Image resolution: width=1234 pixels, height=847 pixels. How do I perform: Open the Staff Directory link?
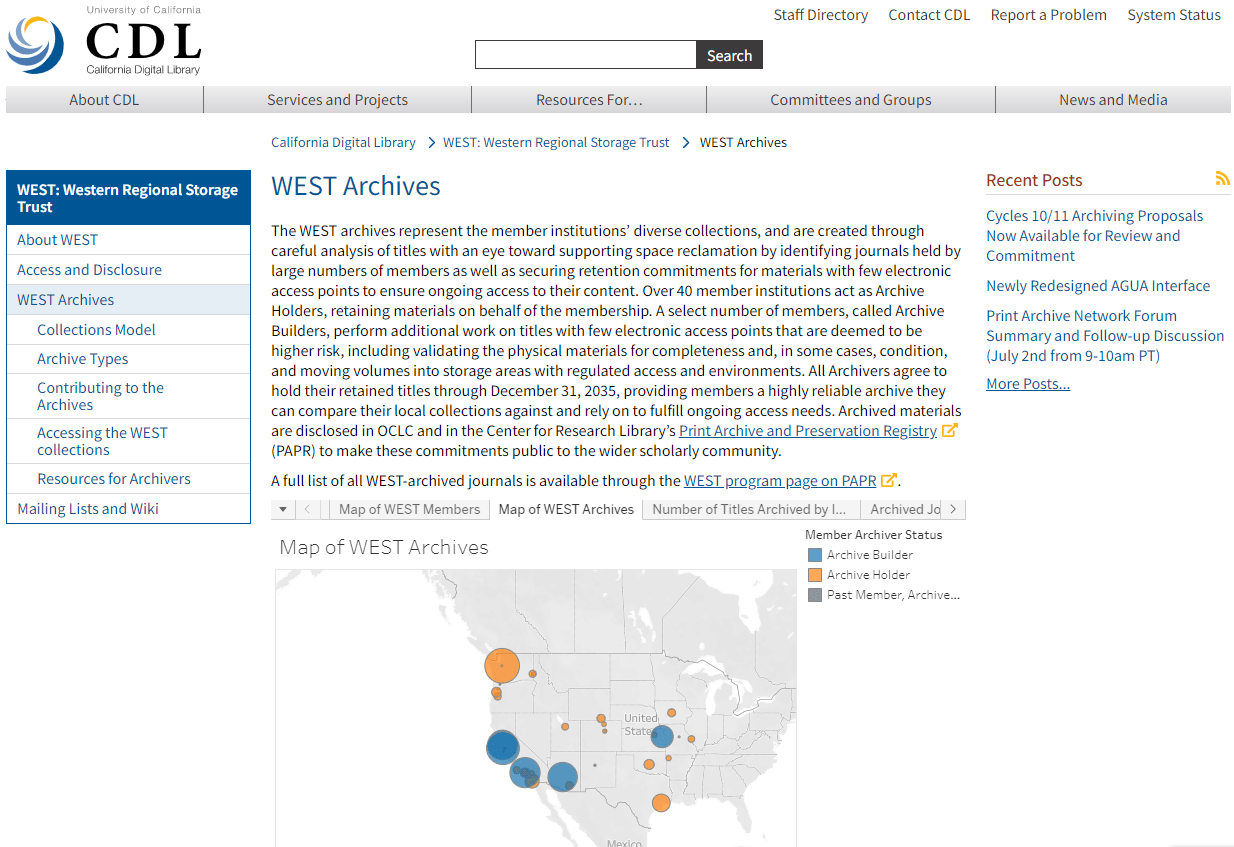click(820, 15)
